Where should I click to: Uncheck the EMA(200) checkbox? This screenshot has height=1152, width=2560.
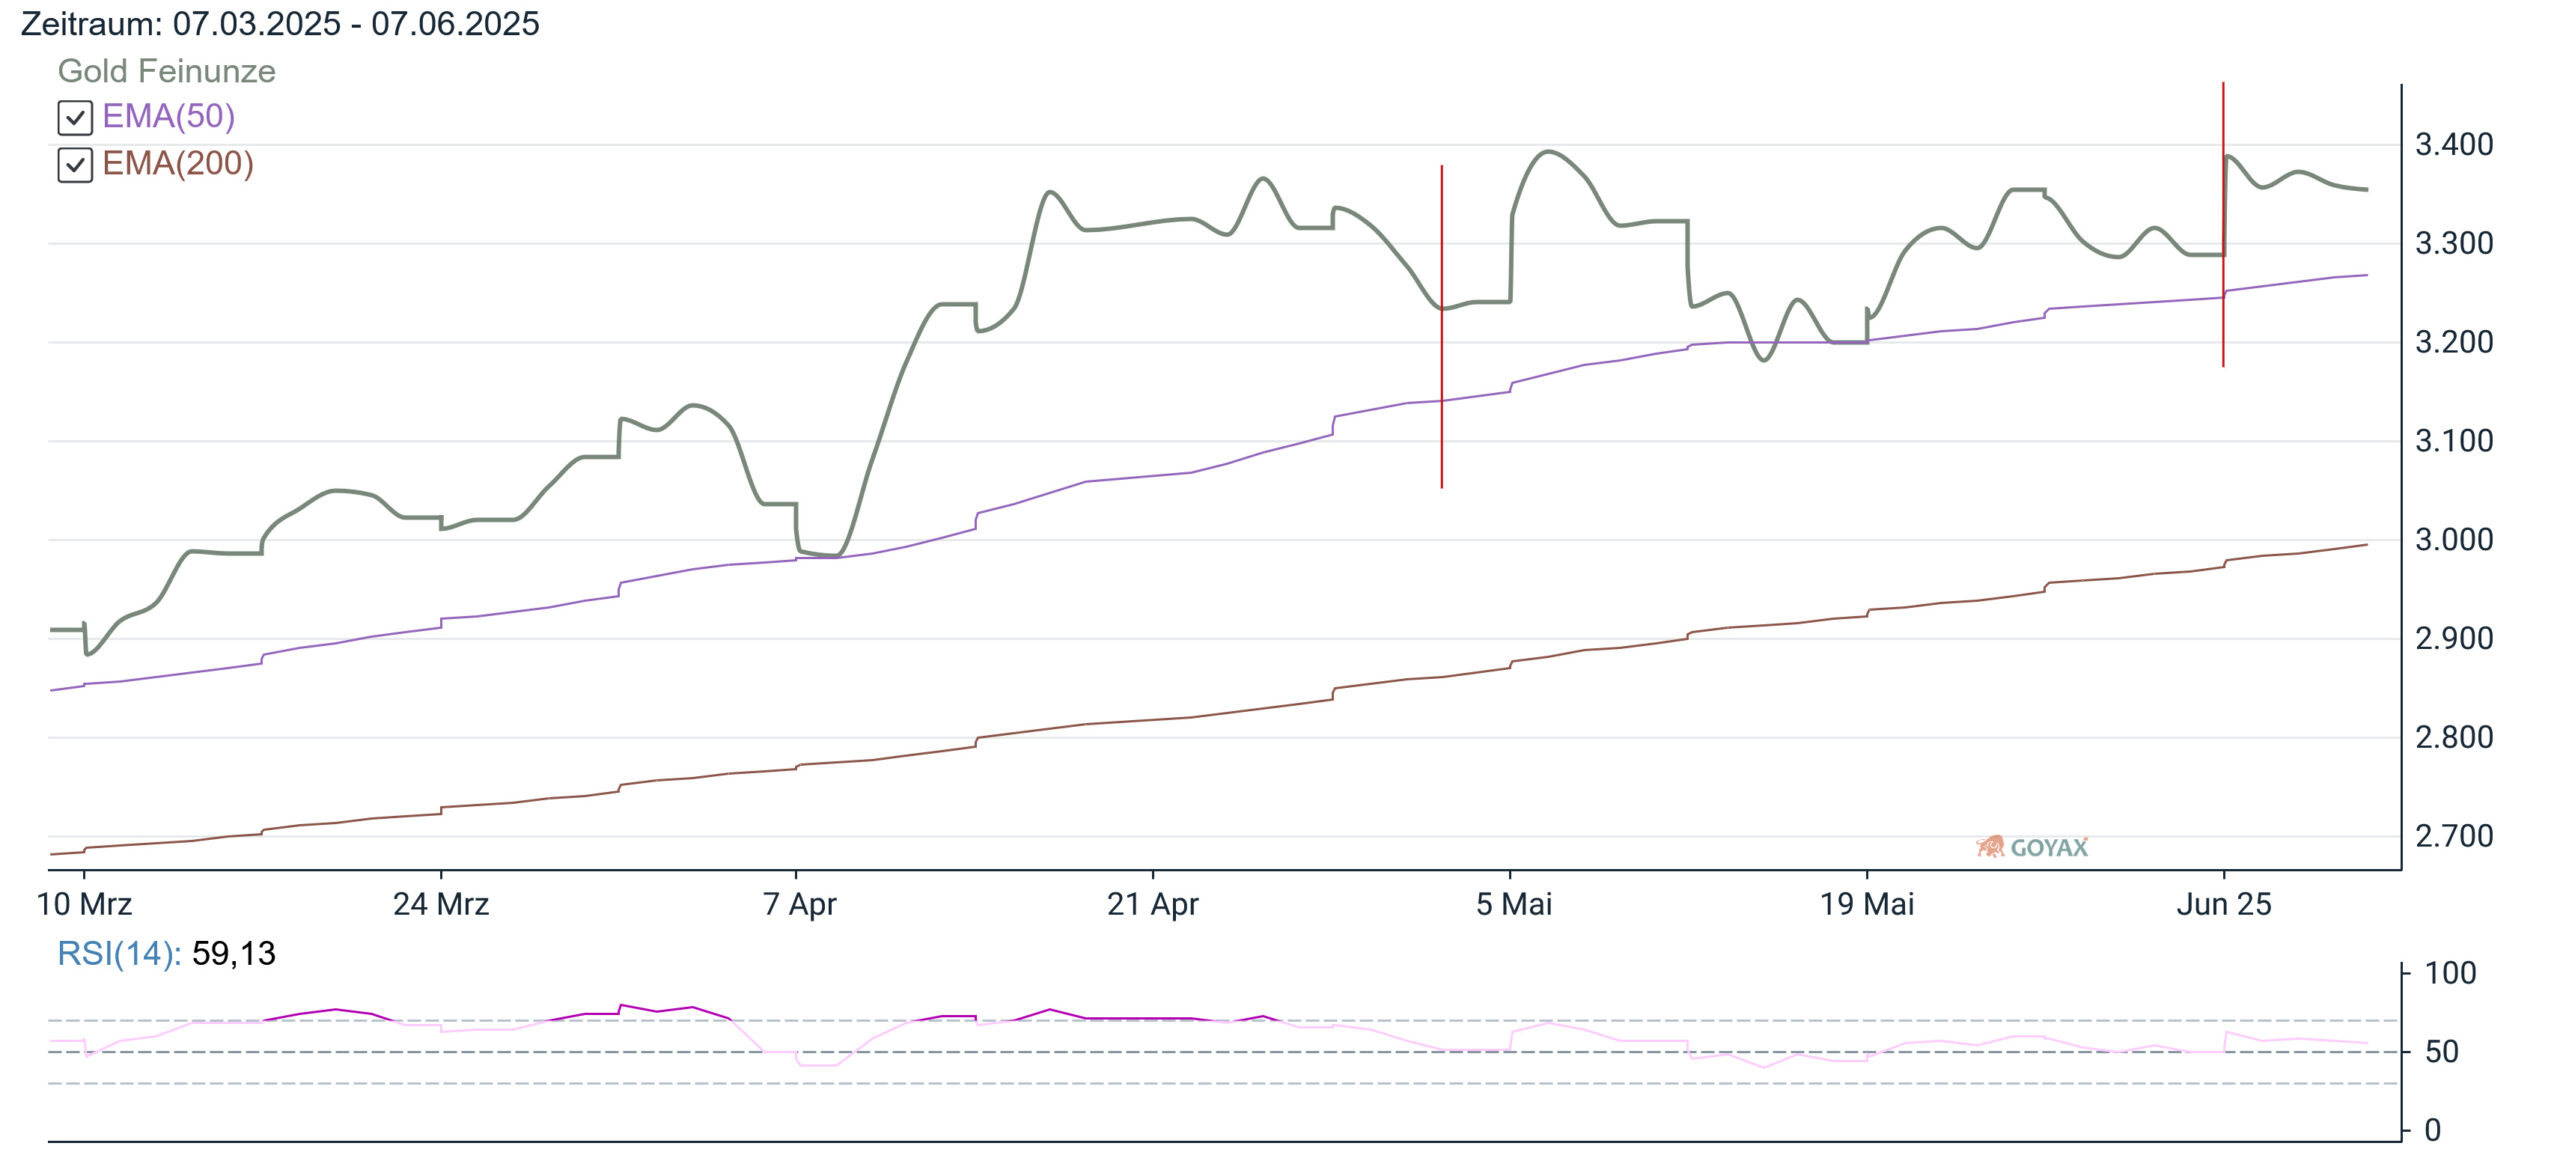75,165
